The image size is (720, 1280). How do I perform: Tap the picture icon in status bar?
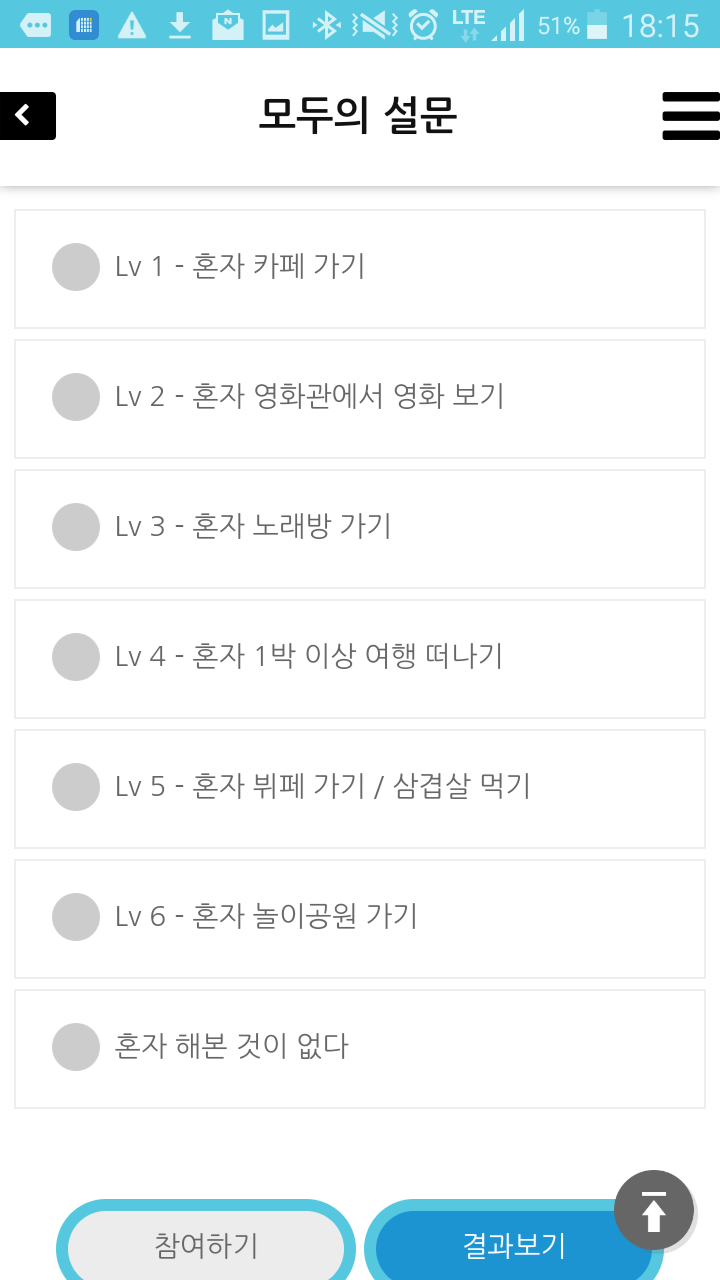click(276, 25)
